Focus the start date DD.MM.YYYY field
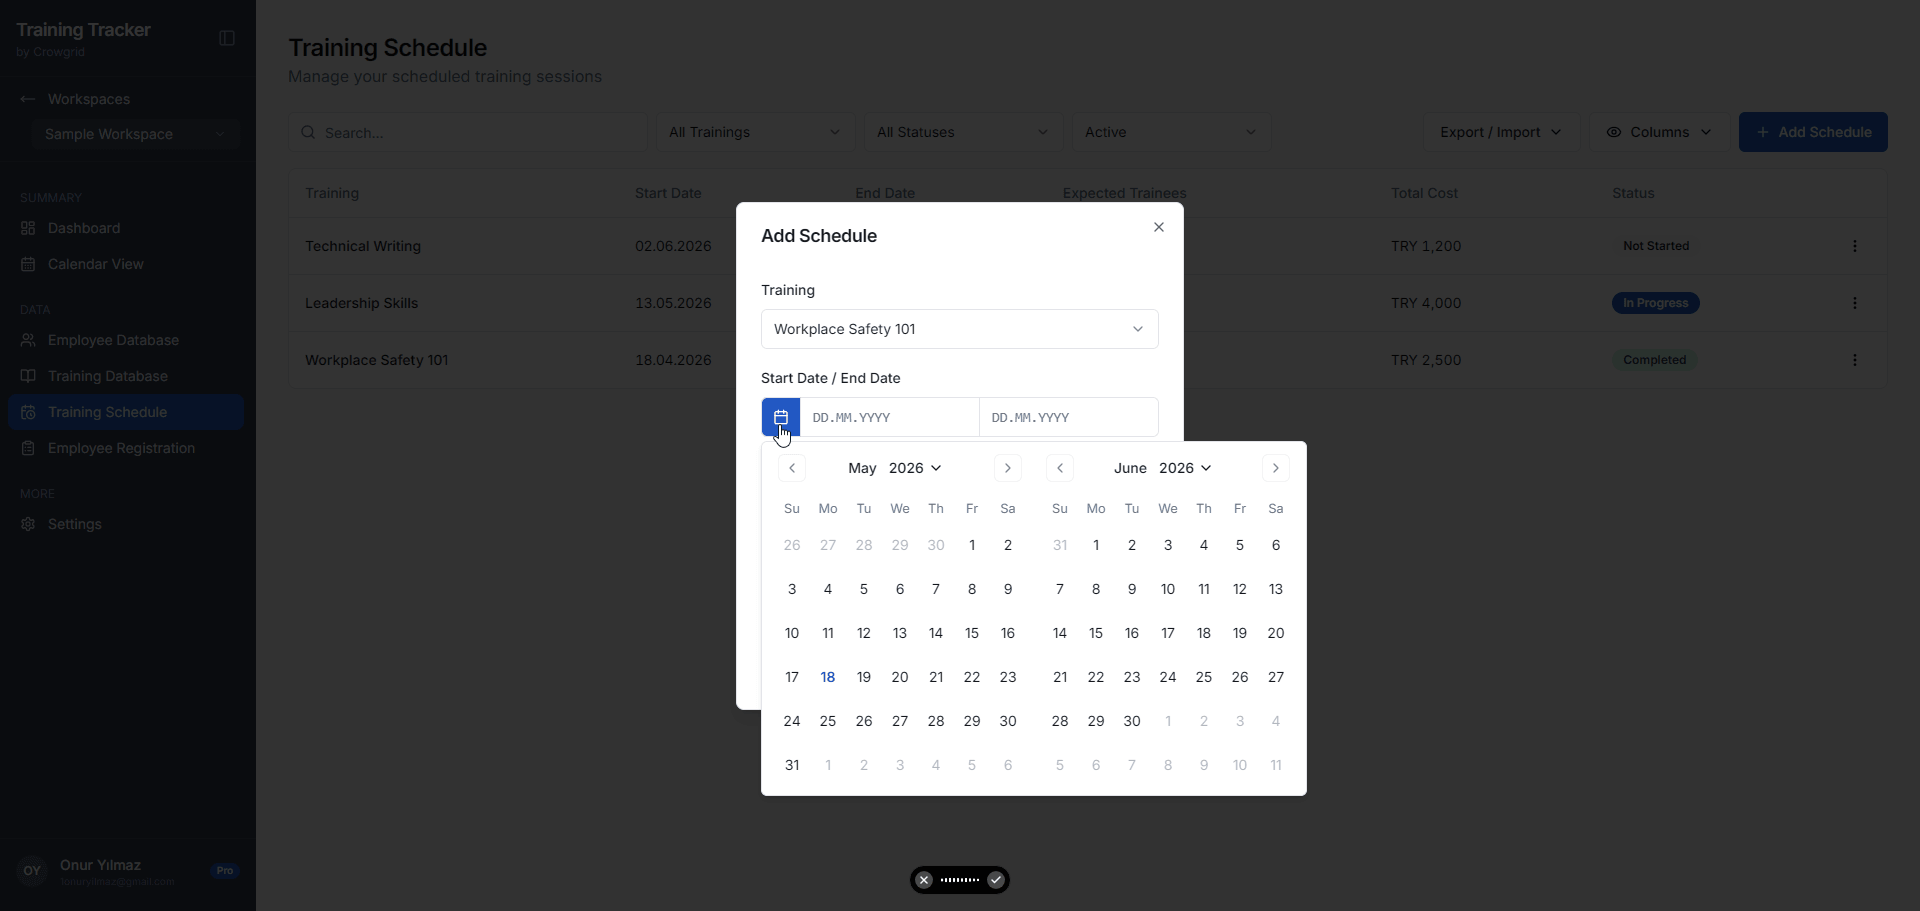This screenshot has height=911, width=1920. tap(889, 417)
